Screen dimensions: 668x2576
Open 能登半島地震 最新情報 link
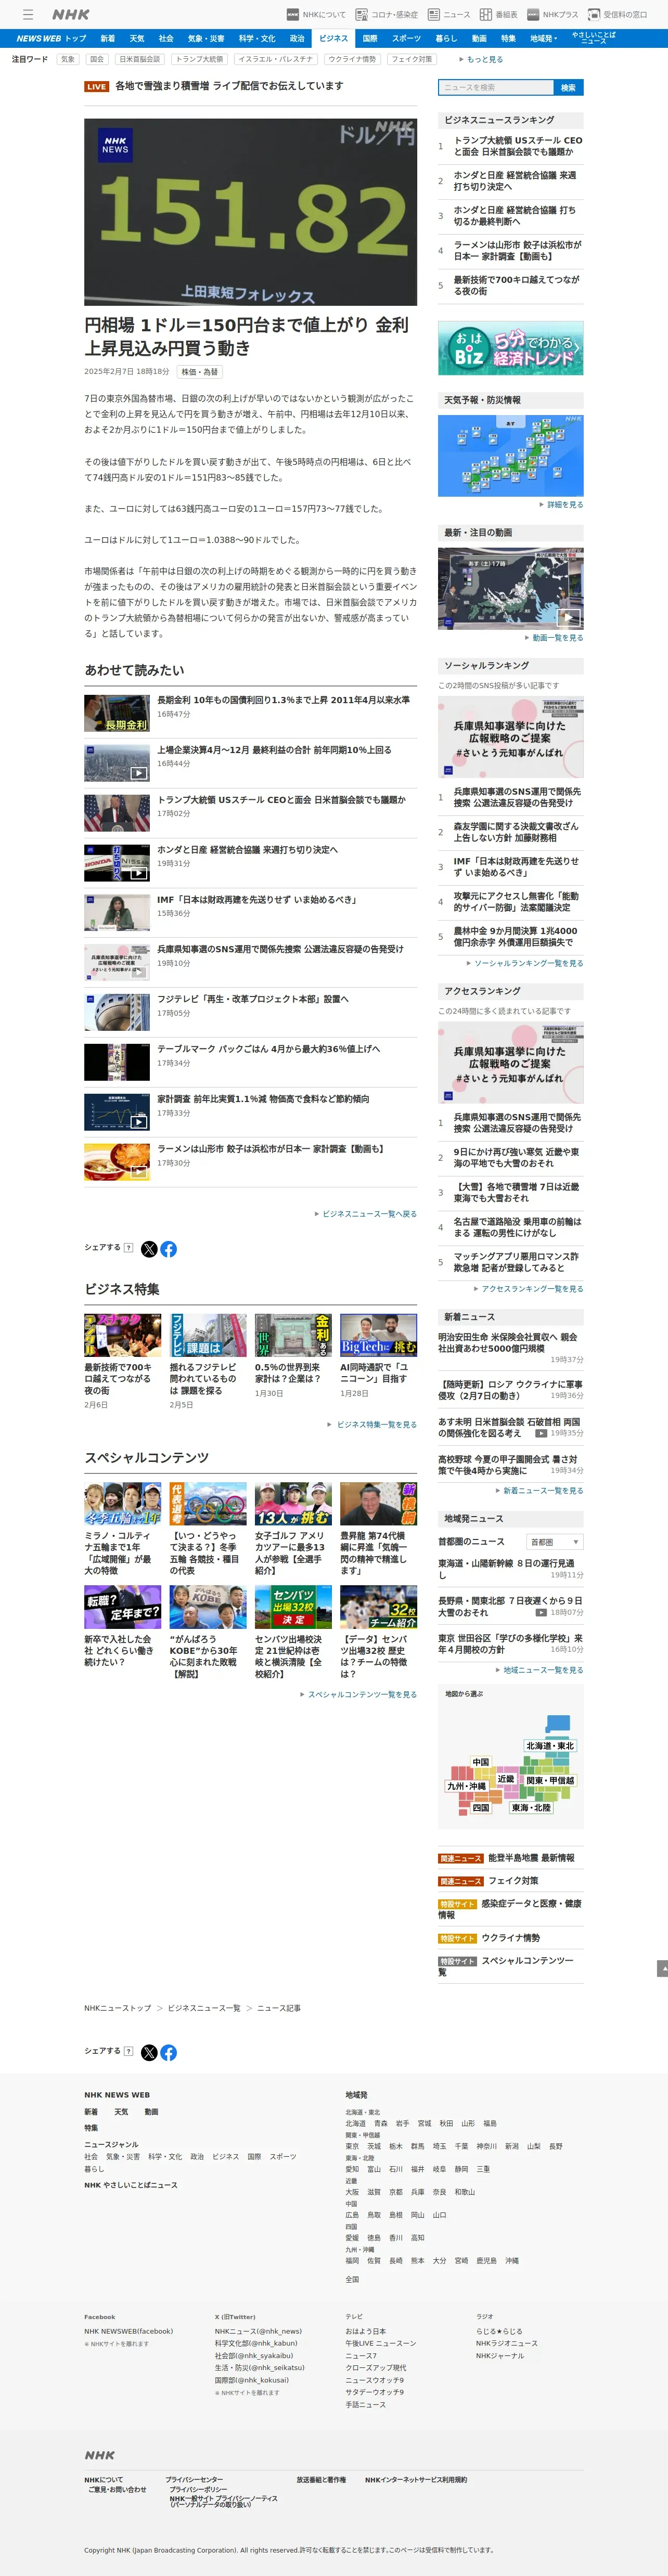click(x=531, y=1858)
